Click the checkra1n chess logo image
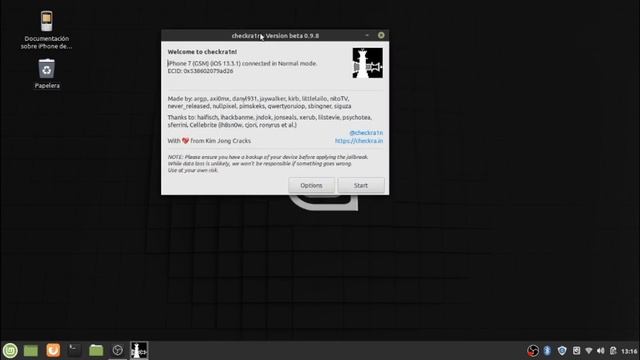The image size is (640, 360). click(368, 63)
